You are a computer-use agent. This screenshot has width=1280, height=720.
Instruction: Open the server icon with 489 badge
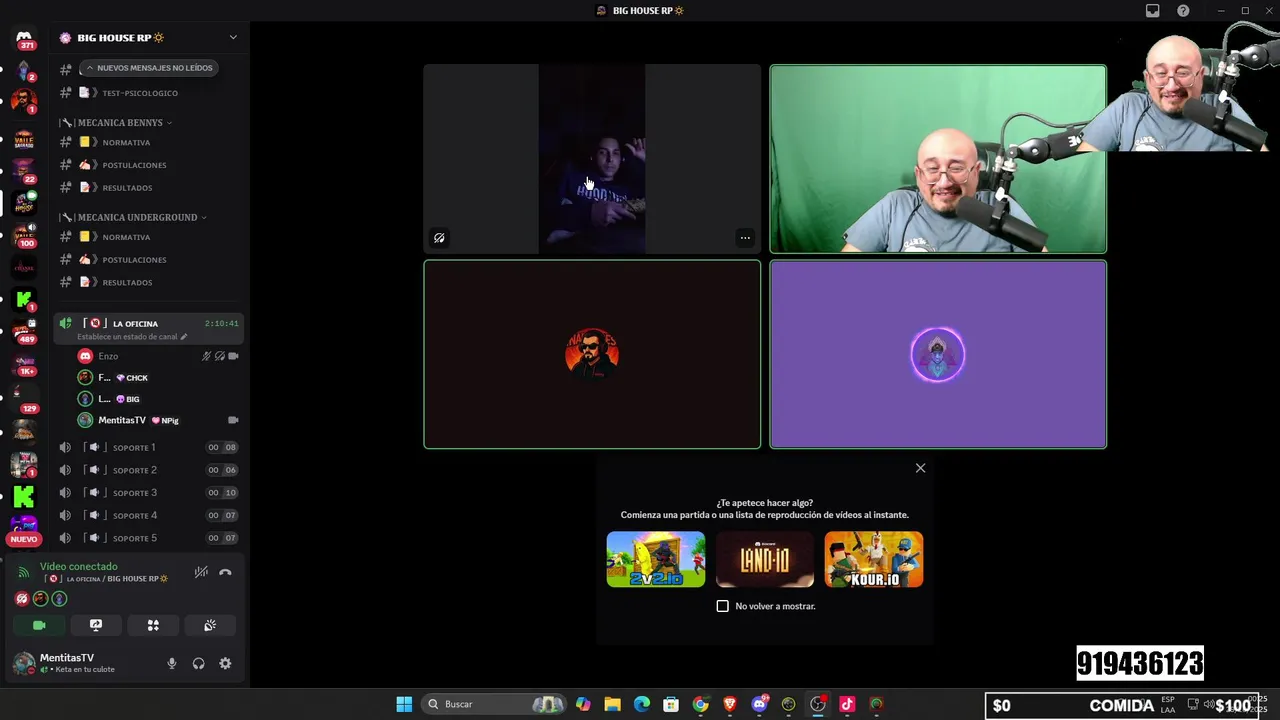24,331
